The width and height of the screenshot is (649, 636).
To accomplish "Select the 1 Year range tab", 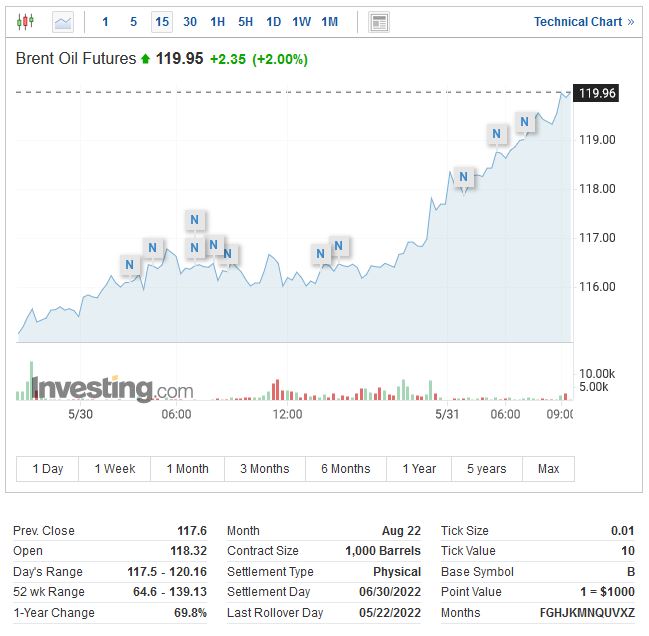I will pyautogui.click(x=419, y=468).
